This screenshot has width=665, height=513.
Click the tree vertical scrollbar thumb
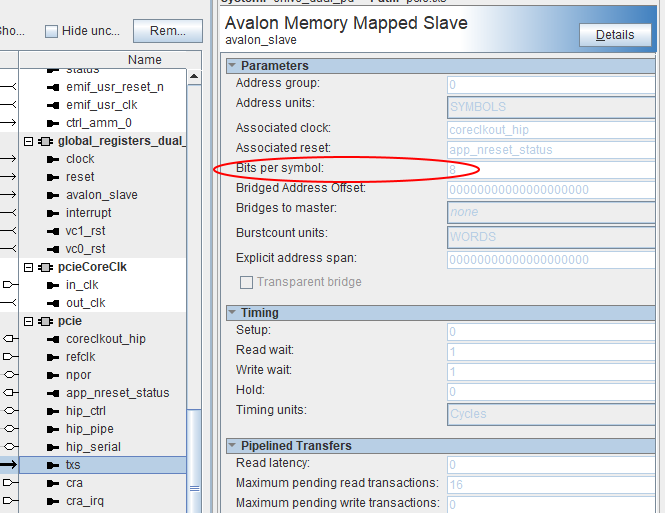click(x=194, y=461)
